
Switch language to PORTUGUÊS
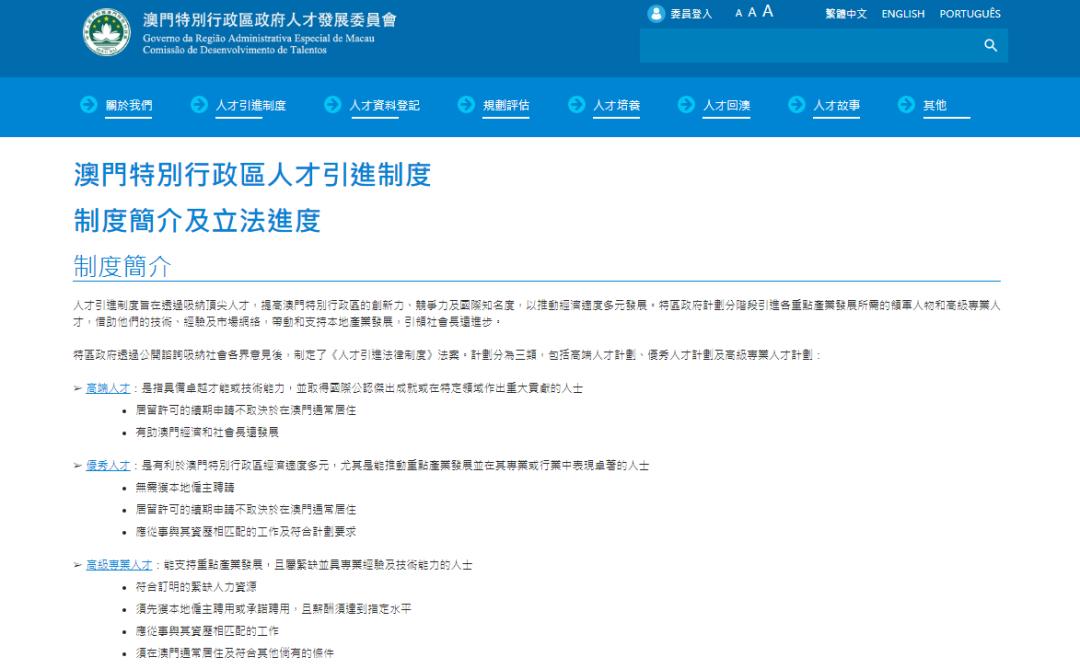(x=970, y=14)
